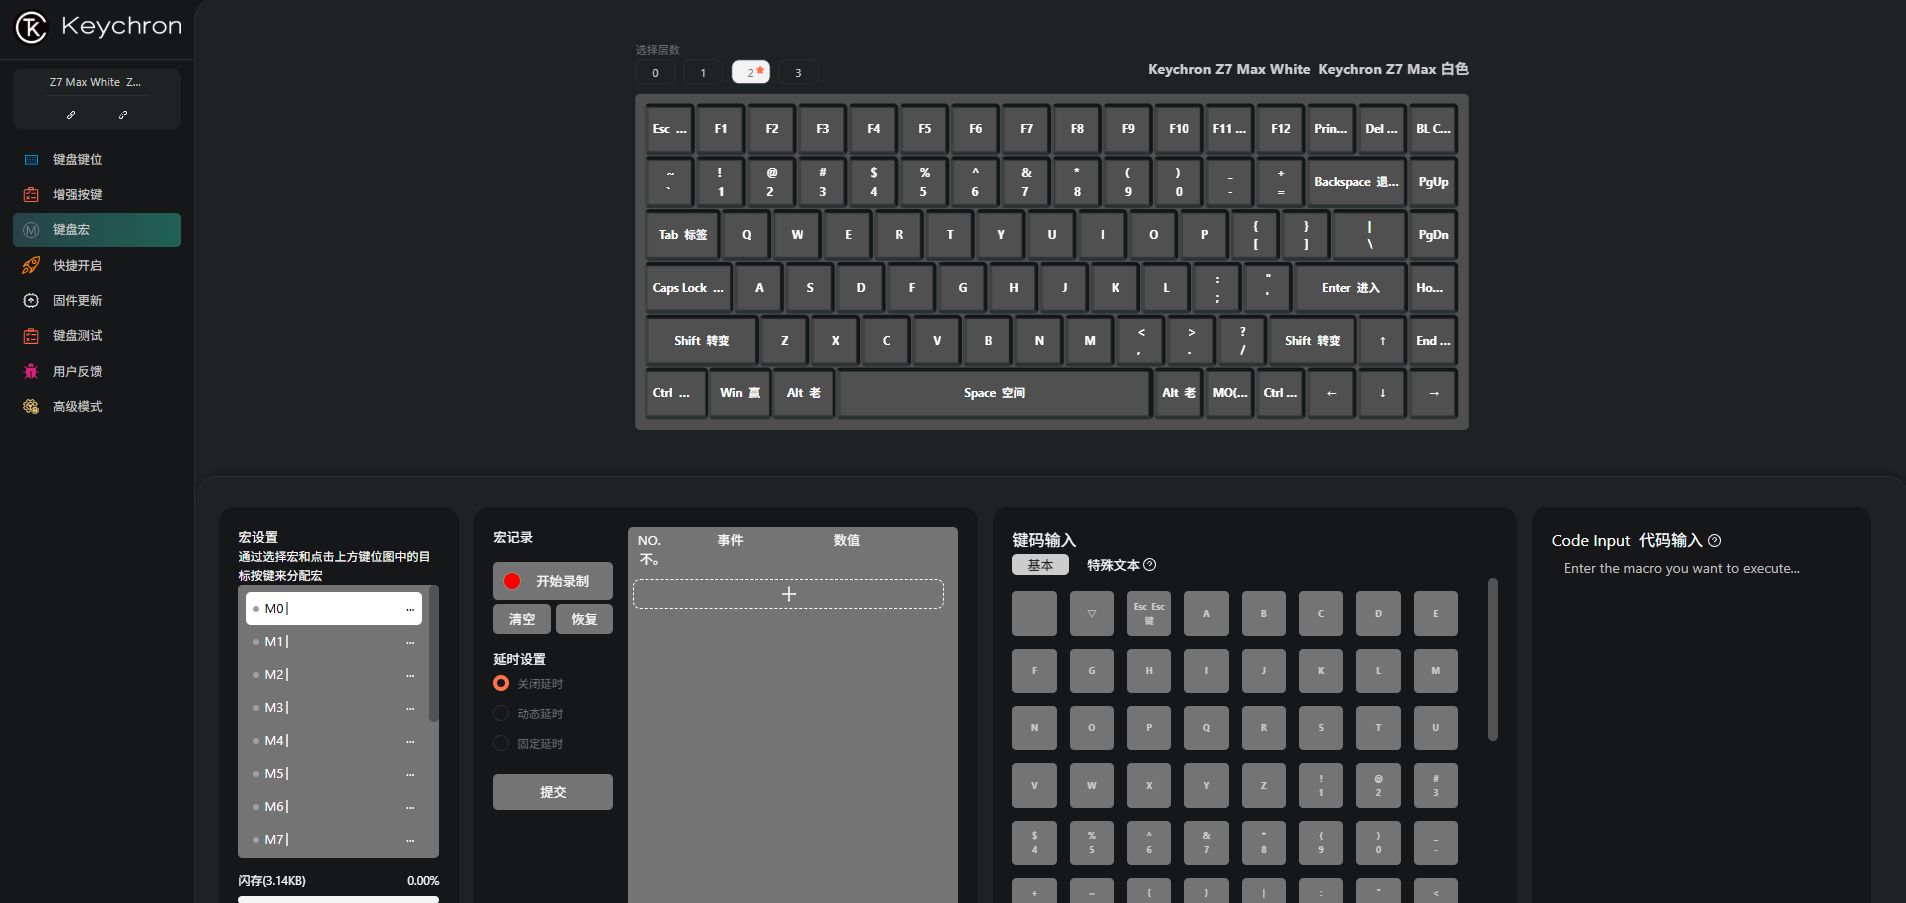1906x903 pixels.
Task: Click the 清空 button
Action: pyautogui.click(x=522, y=619)
